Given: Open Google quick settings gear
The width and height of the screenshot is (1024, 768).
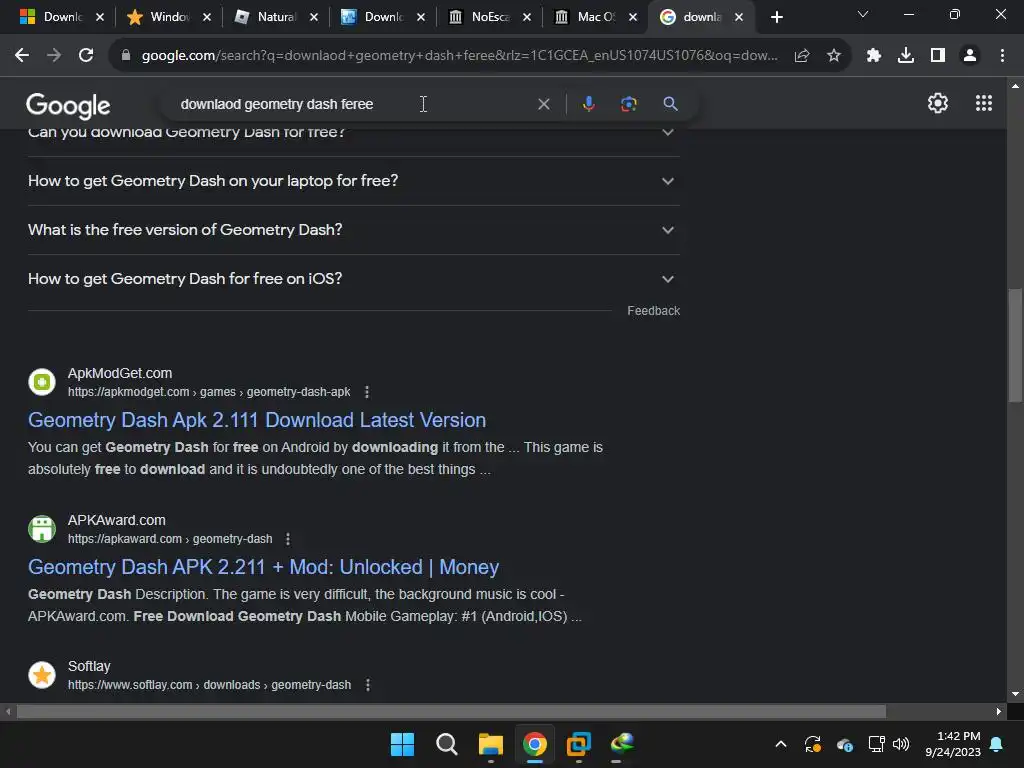Looking at the screenshot, I should tap(938, 103).
